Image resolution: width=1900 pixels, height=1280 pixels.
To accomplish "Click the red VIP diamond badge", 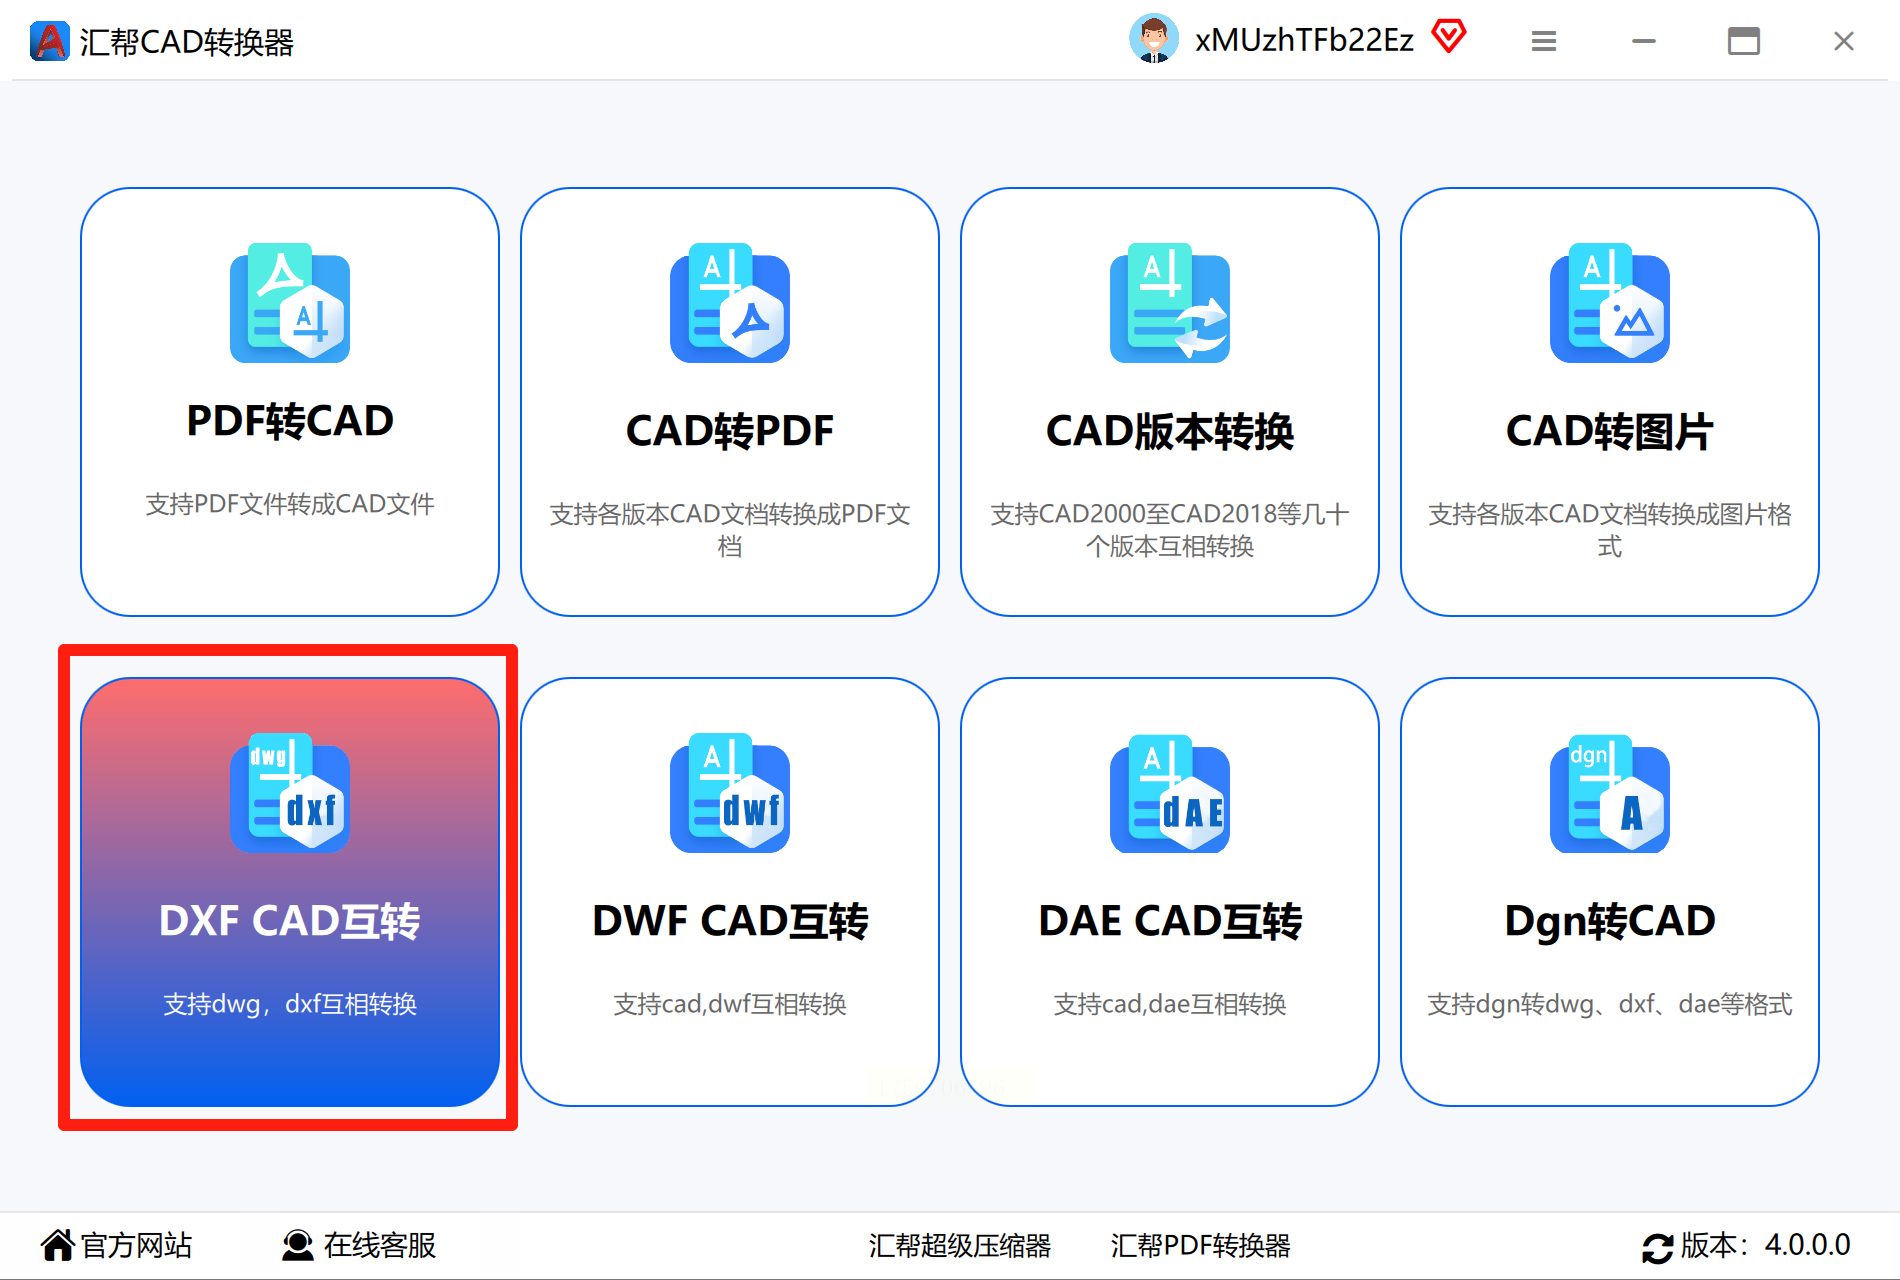I will pos(1448,37).
